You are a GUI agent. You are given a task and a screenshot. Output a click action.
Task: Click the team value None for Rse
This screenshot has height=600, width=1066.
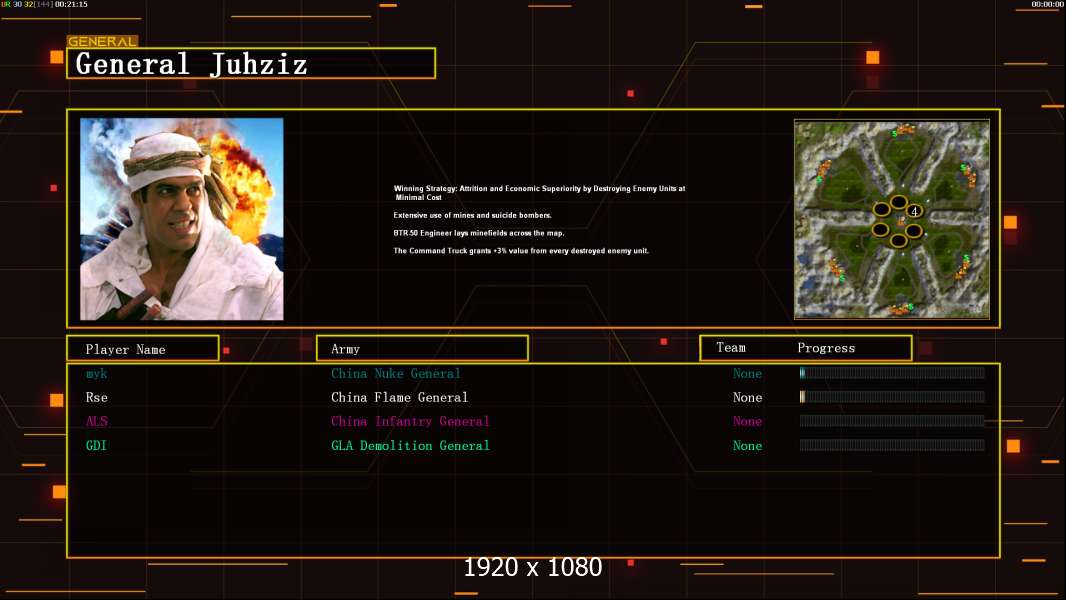tap(747, 398)
